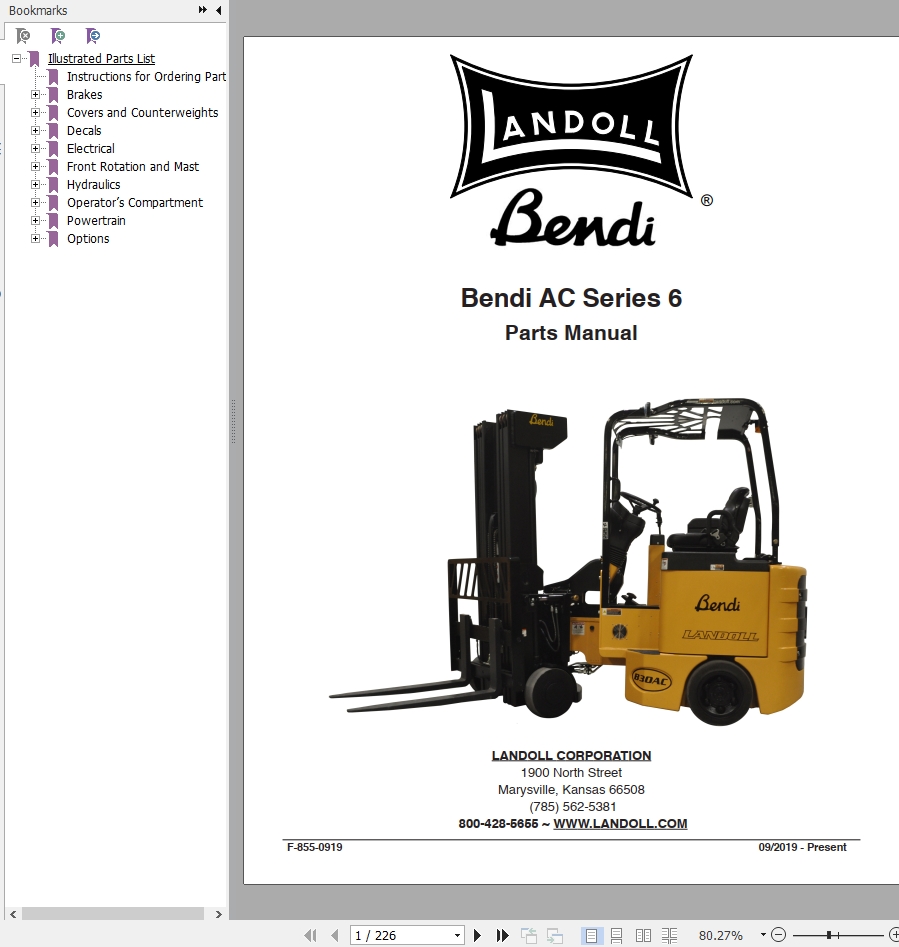Enable facing pages layout mode
899x947 pixels.
tap(643, 936)
